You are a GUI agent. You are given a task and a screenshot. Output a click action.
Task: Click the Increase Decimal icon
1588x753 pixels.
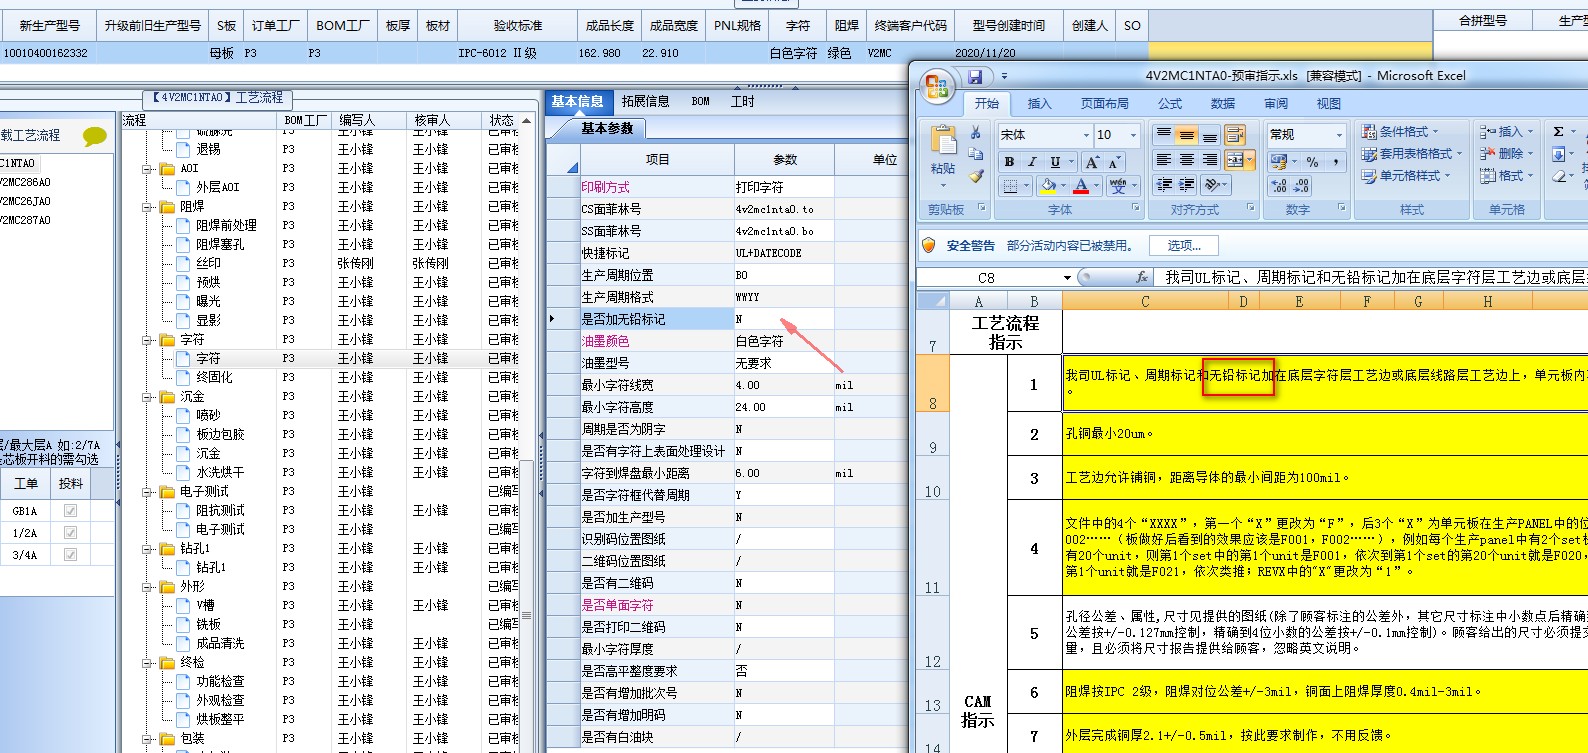click(1278, 186)
